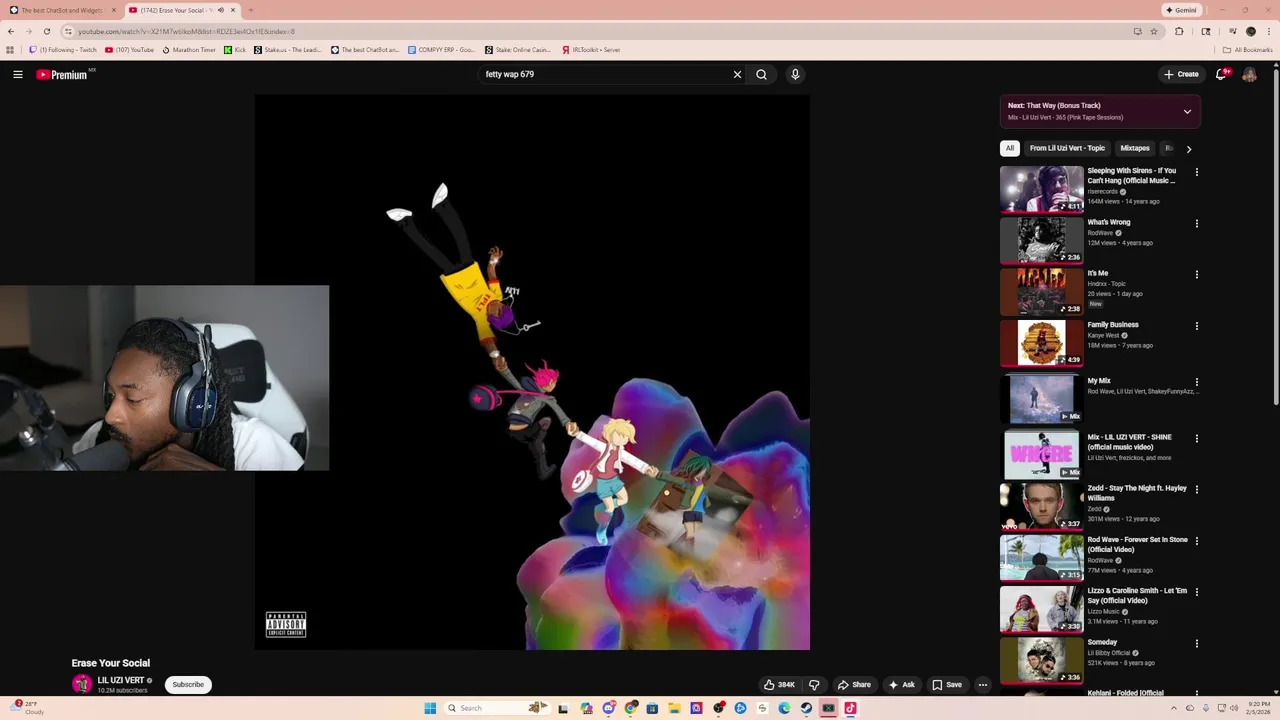Select the All filter chip
Screen dimensions: 1280x720
pyautogui.click(x=1010, y=148)
